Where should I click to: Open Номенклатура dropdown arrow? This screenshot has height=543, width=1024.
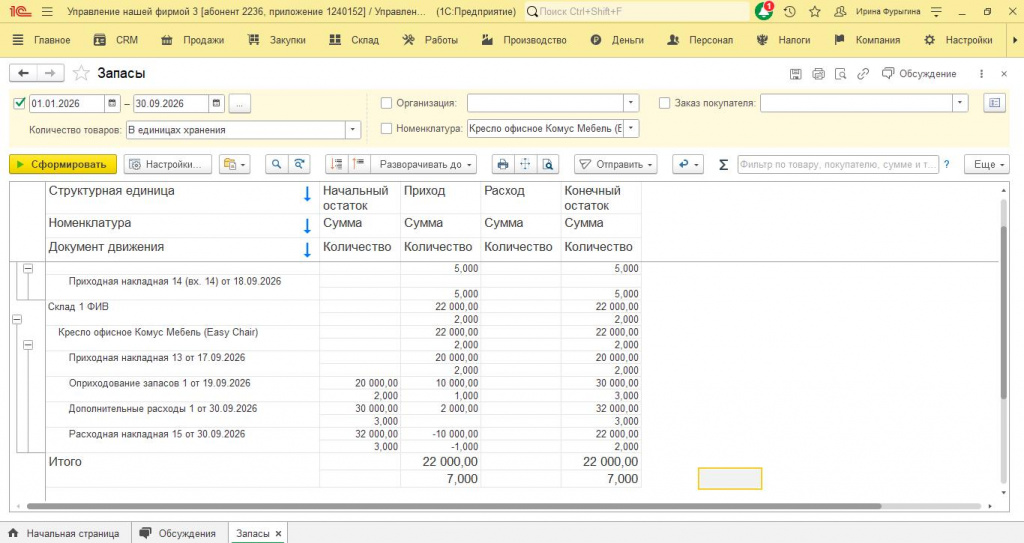click(631, 129)
